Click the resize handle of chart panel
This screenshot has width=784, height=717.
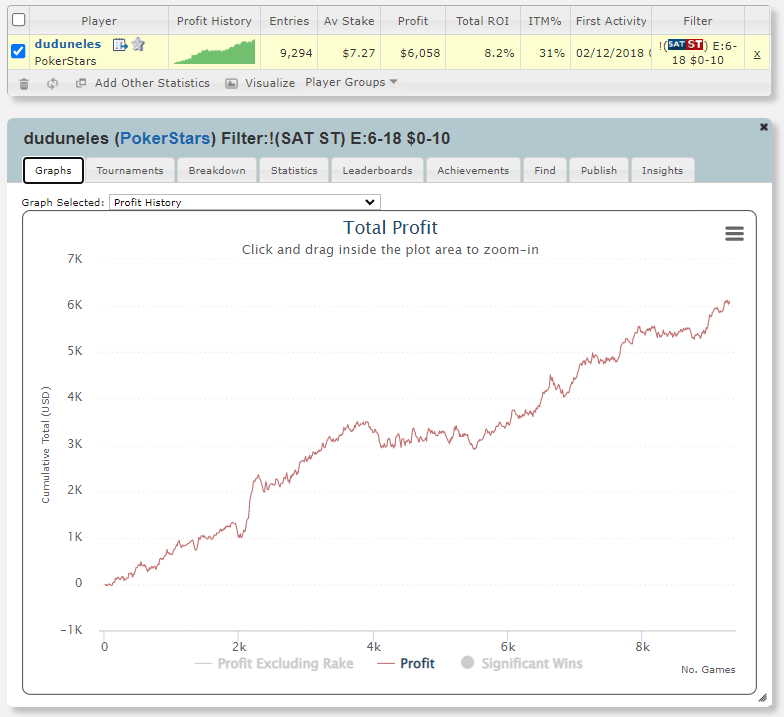pyautogui.click(x=762, y=698)
